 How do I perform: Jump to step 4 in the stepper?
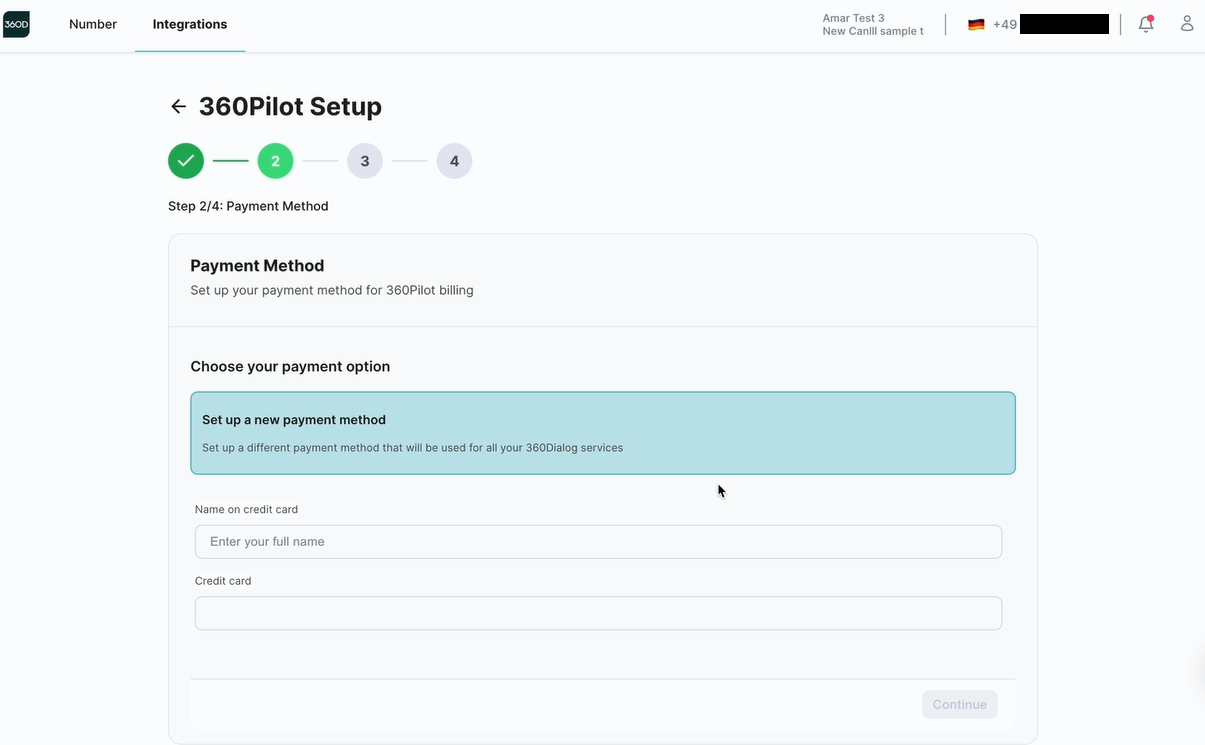tap(454, 161)
